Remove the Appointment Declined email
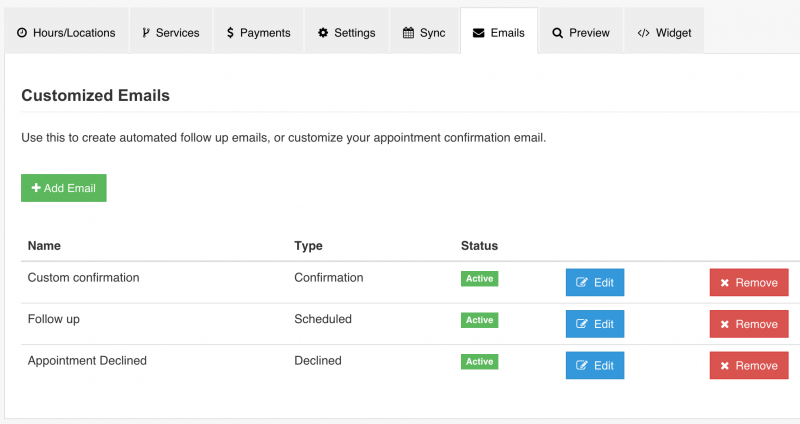800x424 pixels. coord(749,366)
